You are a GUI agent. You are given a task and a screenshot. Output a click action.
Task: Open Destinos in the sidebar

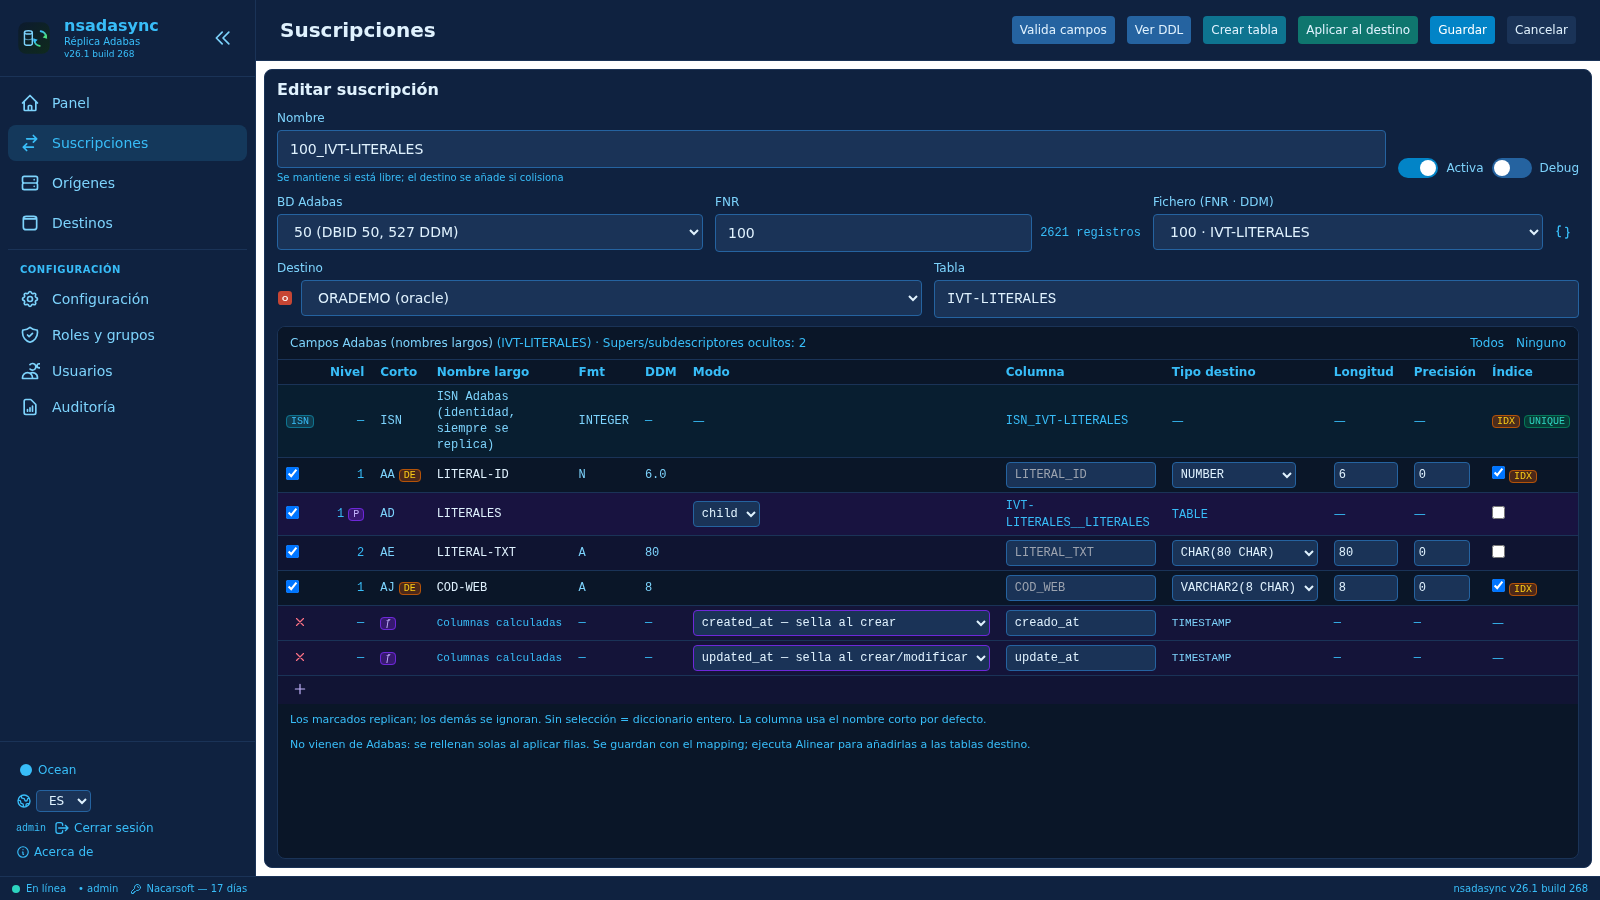pos(127,223)
